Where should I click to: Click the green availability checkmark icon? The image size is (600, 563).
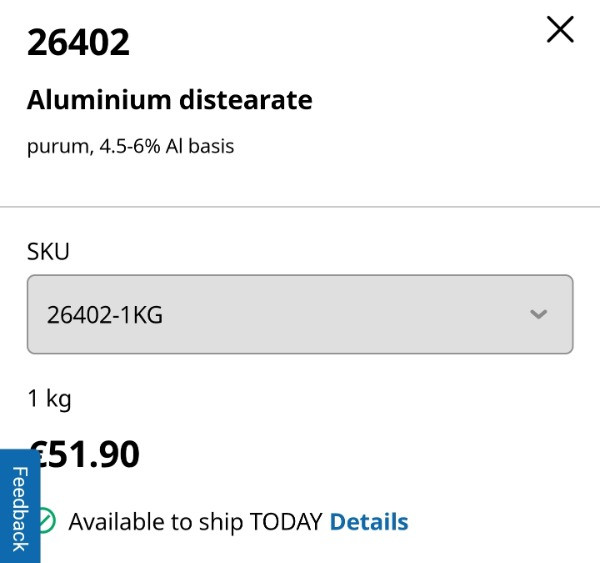(x=46, y=521)
